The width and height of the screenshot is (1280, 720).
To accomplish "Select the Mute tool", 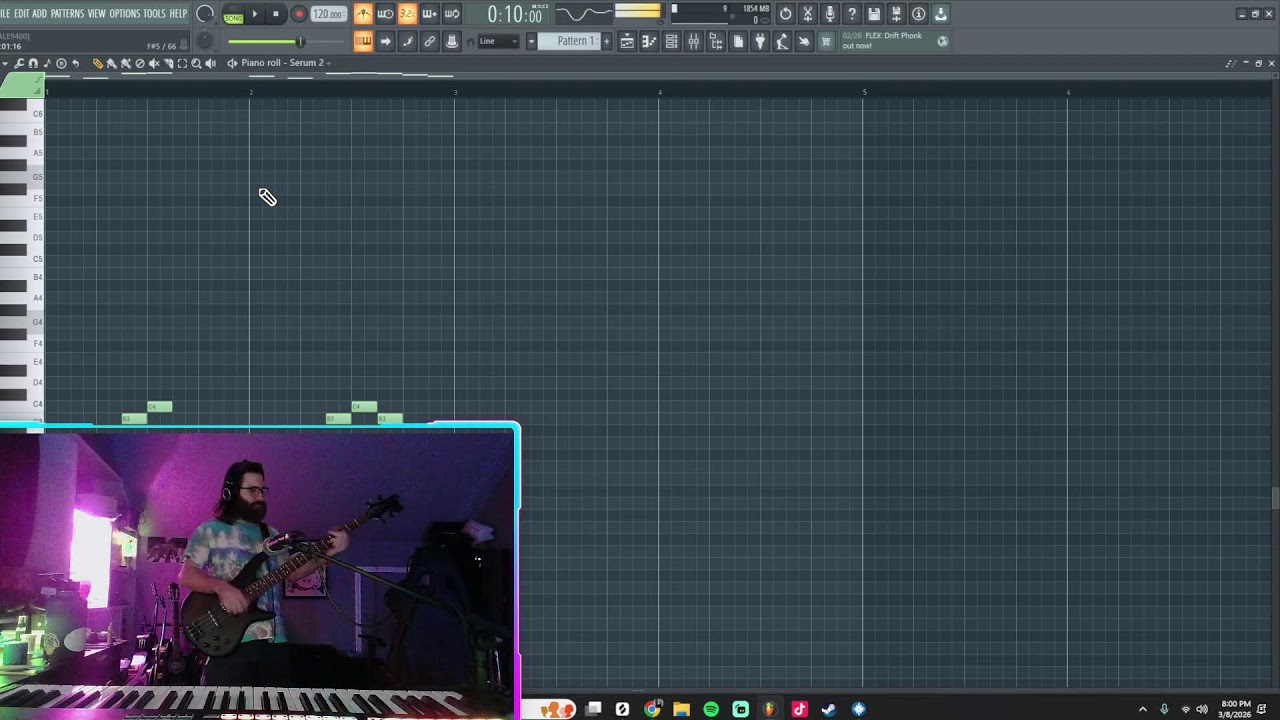I will click(154, 63).
